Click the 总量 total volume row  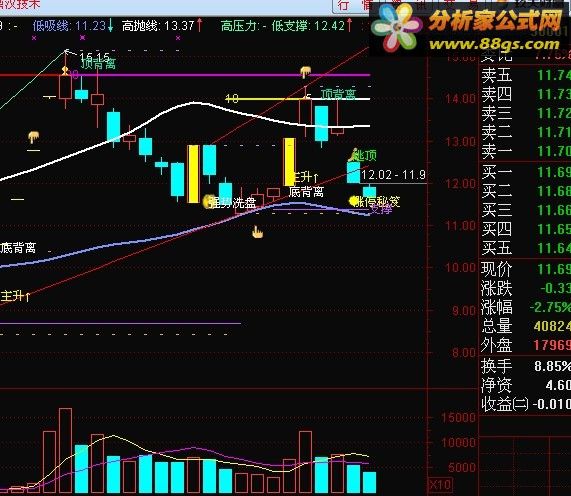[x=525, y=326]
